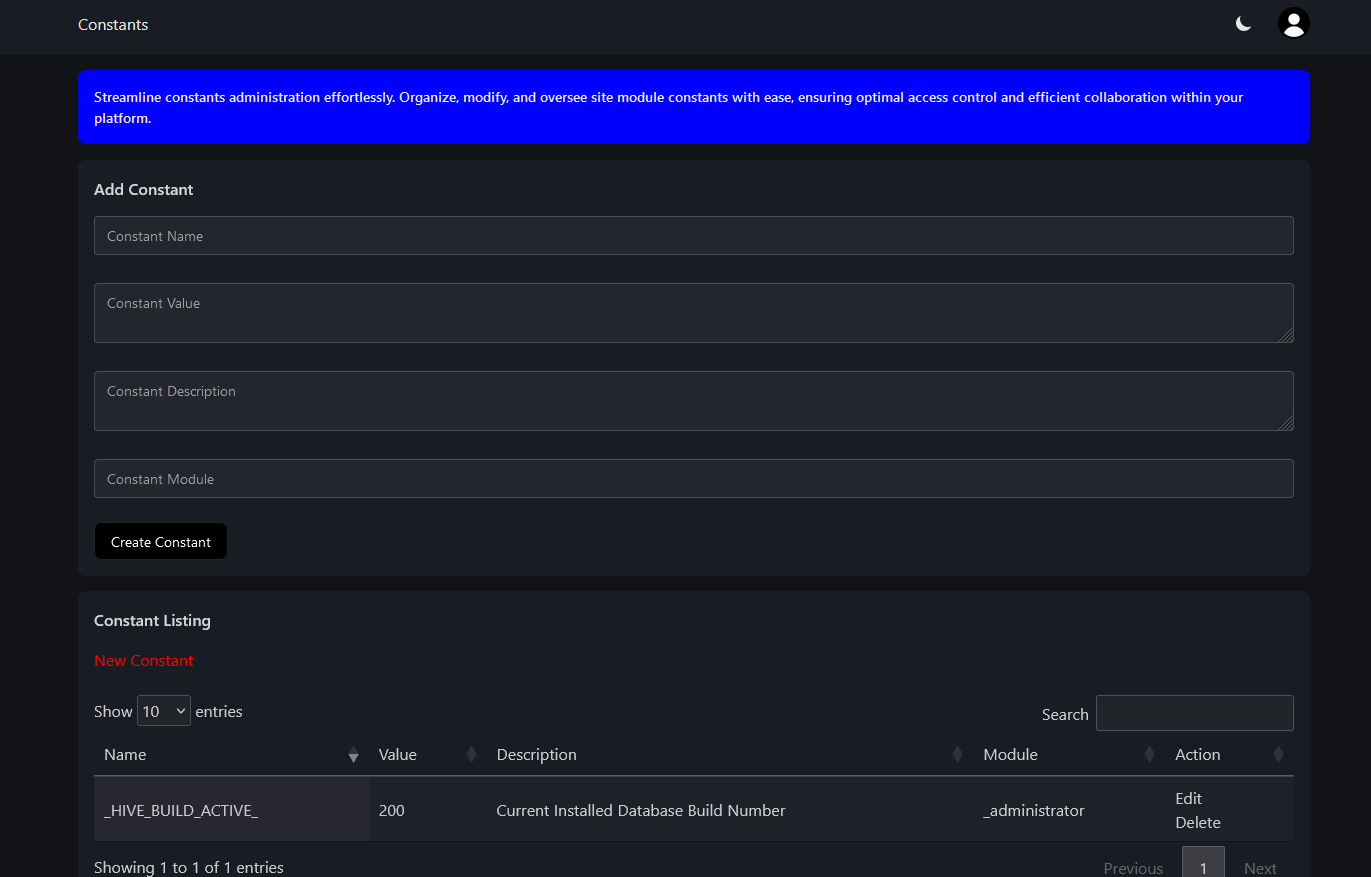Open the Show entries dropdown
The height and width of the screenshot is (877, 1371).
point(163,711)
